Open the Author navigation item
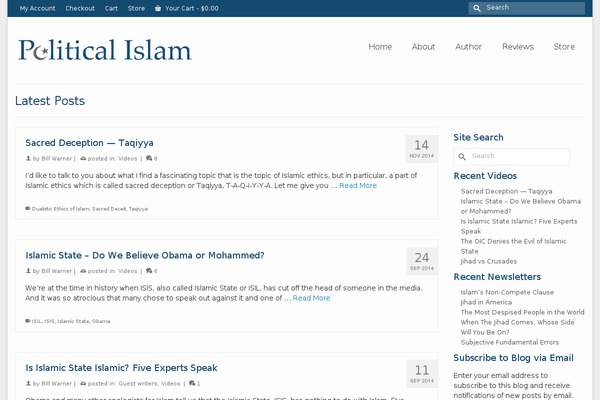 click(468, 47)
